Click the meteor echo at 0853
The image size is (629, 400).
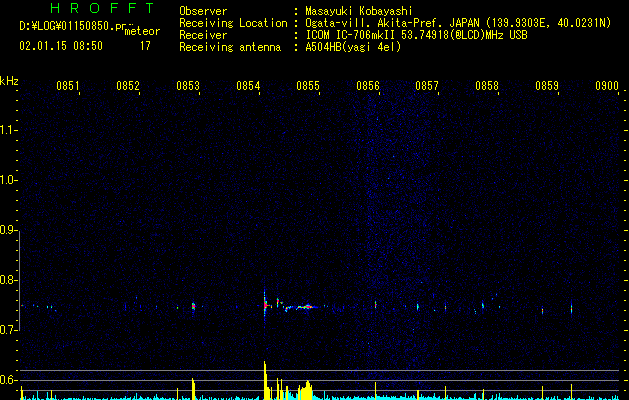(193, 307)
